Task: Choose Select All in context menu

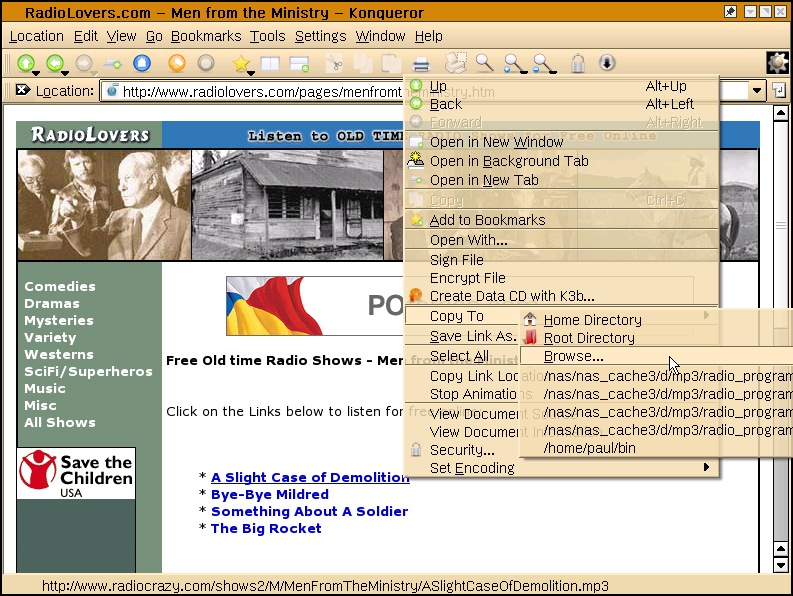Action: 463,356
